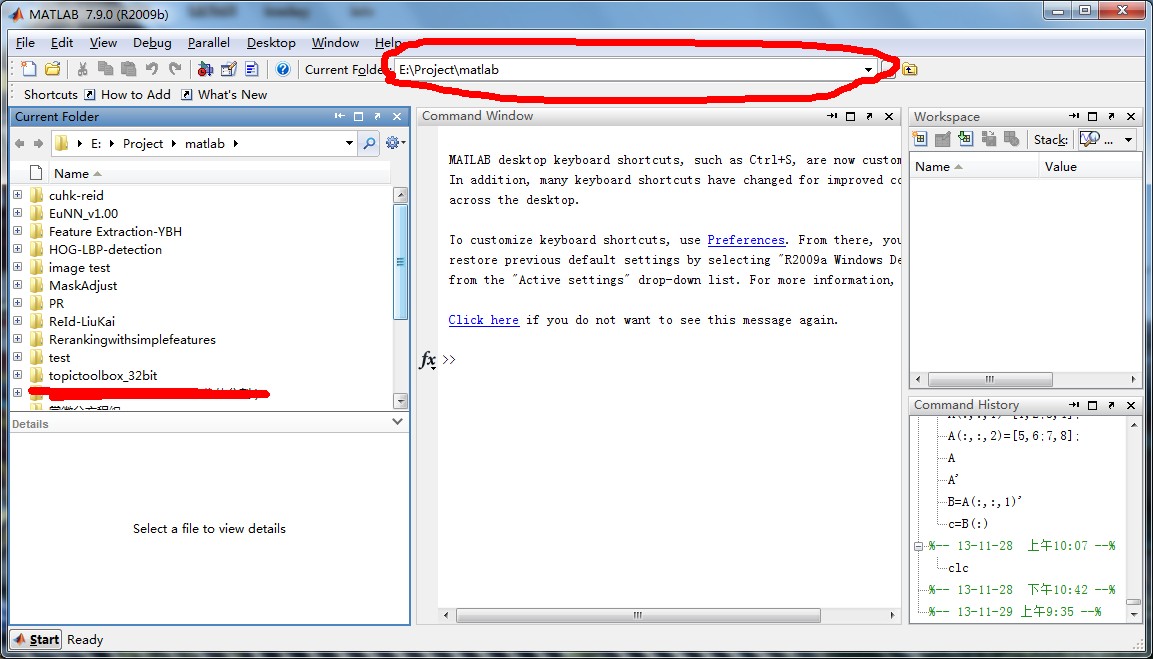Maximize the Workspace panel

tap(1092, 116)
